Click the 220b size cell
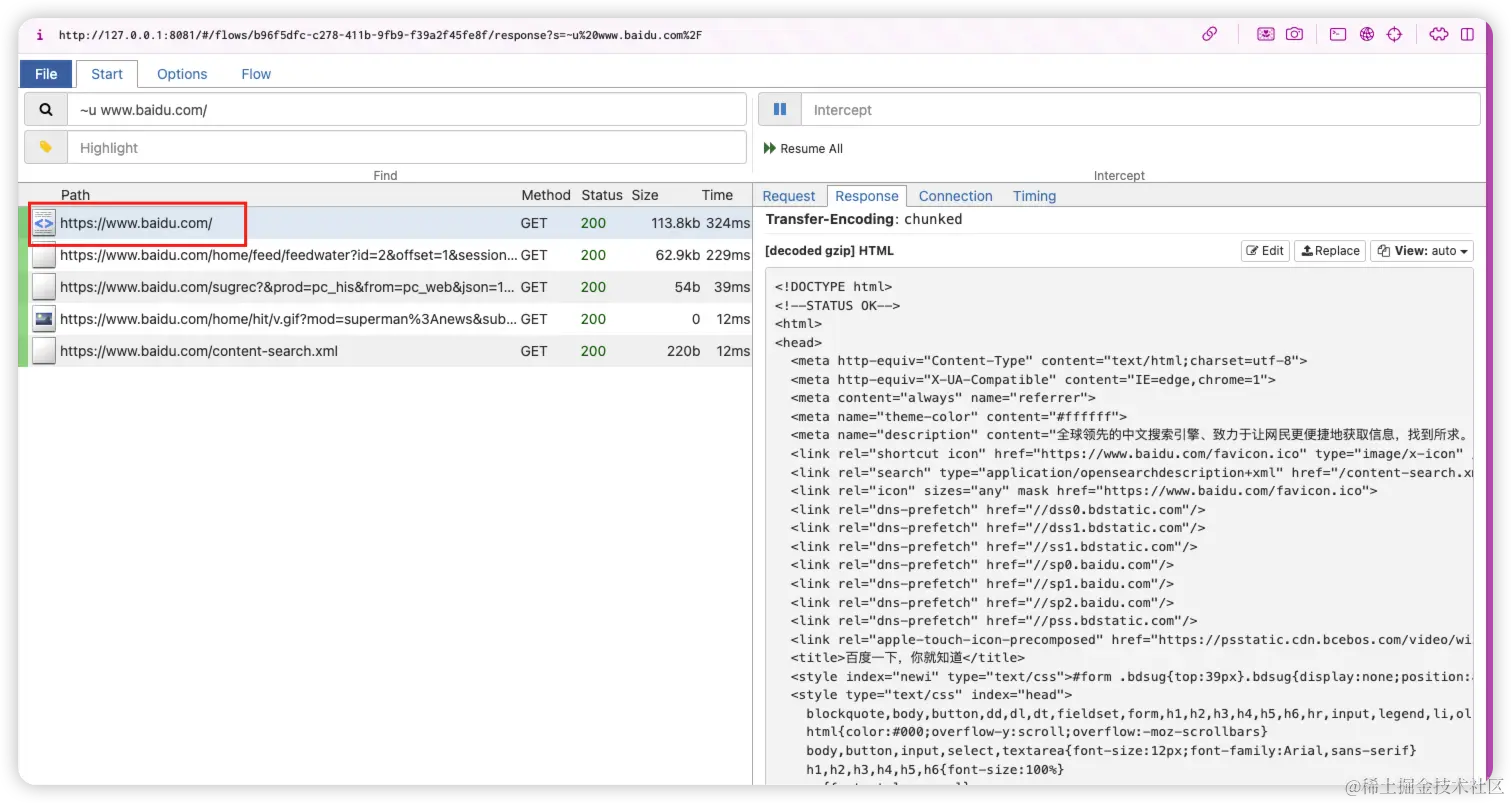Viewport: 1511px width, 803px height. [x=683, y=351]
